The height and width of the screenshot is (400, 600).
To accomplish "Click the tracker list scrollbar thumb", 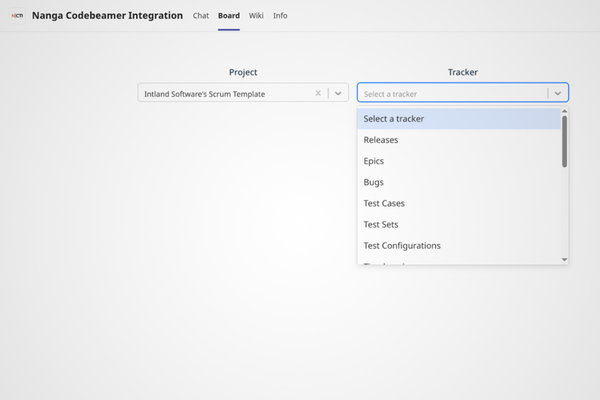I will (x=564, y=142).
